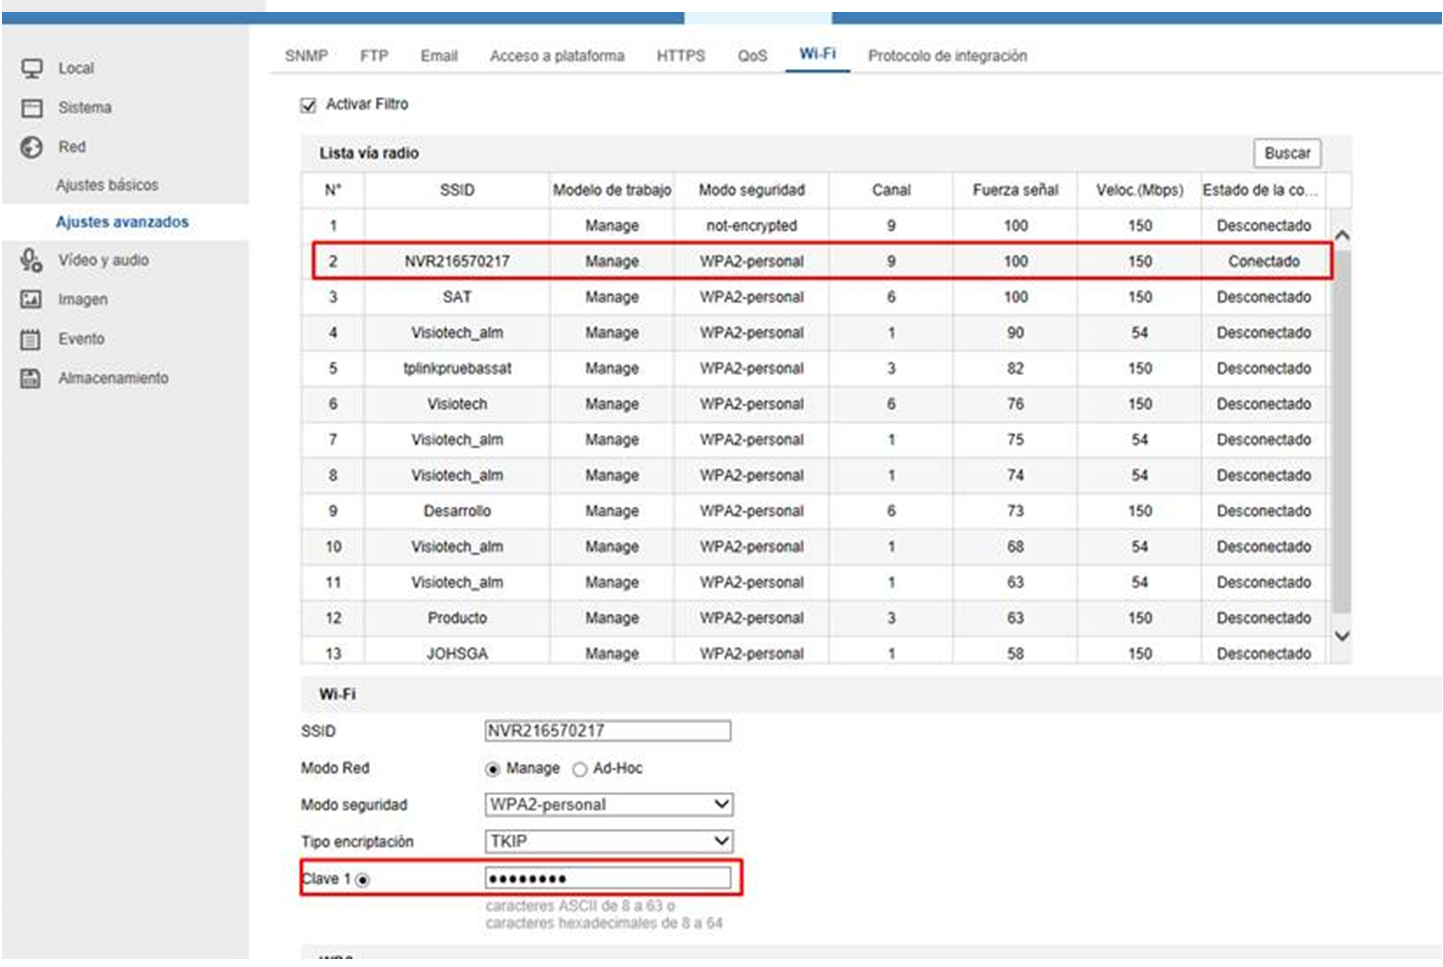This screenshot has width=1443, height=967.
Task: Open the Vídeo y audio microphone icon
Action: tap(32, 260)
